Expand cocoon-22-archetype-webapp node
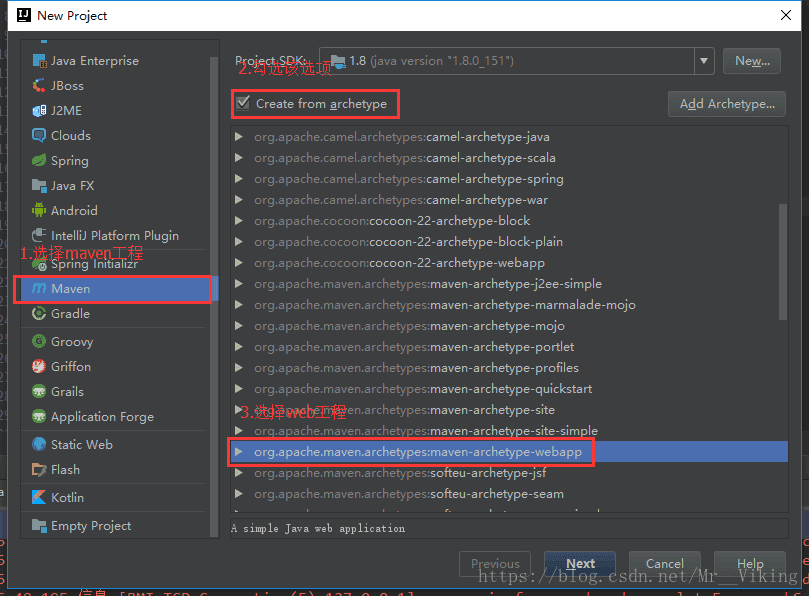Screen dimensions: 809x596 click(x=239, y=263)
